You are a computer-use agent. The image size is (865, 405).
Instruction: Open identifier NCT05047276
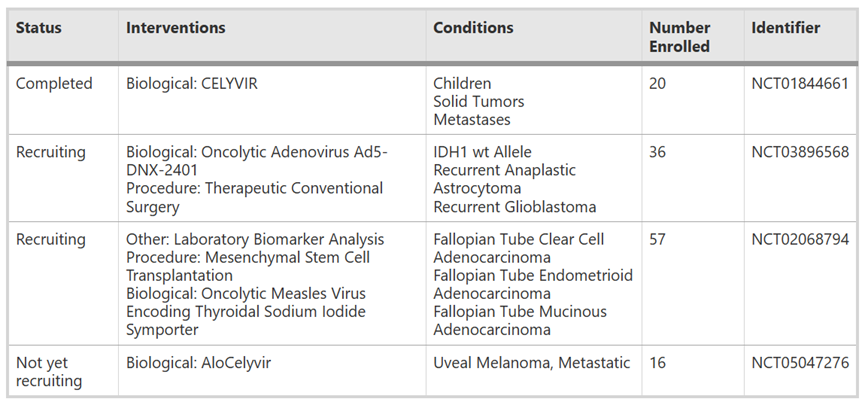(x=800, y=363)
